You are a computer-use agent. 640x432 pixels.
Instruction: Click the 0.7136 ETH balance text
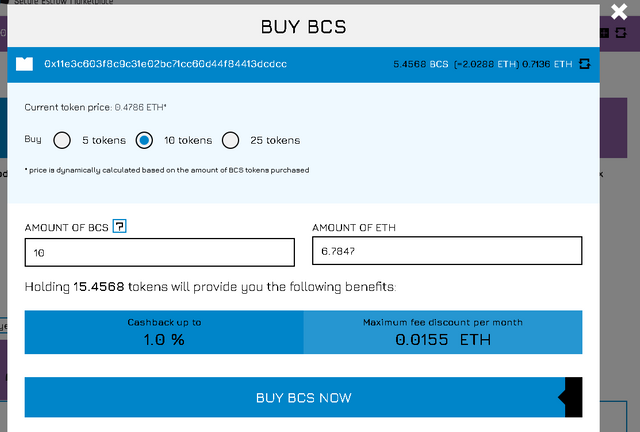click(547, 64)
